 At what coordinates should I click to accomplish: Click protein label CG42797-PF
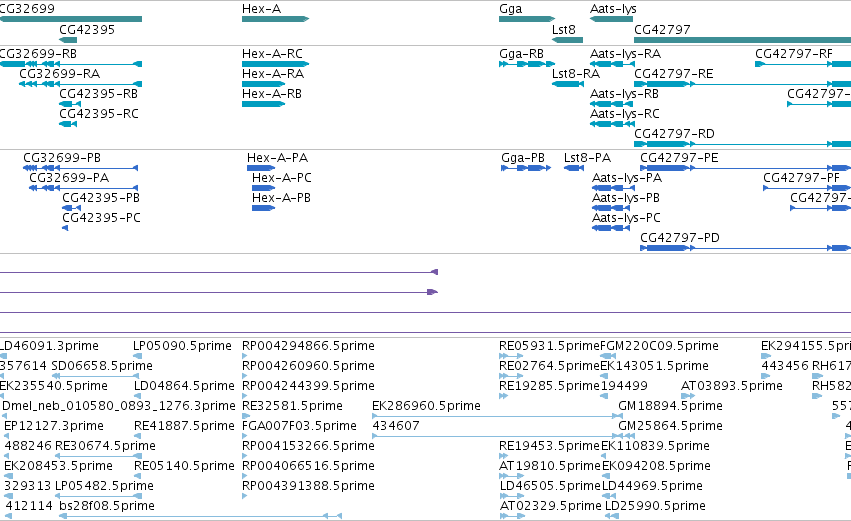(802, 178)
